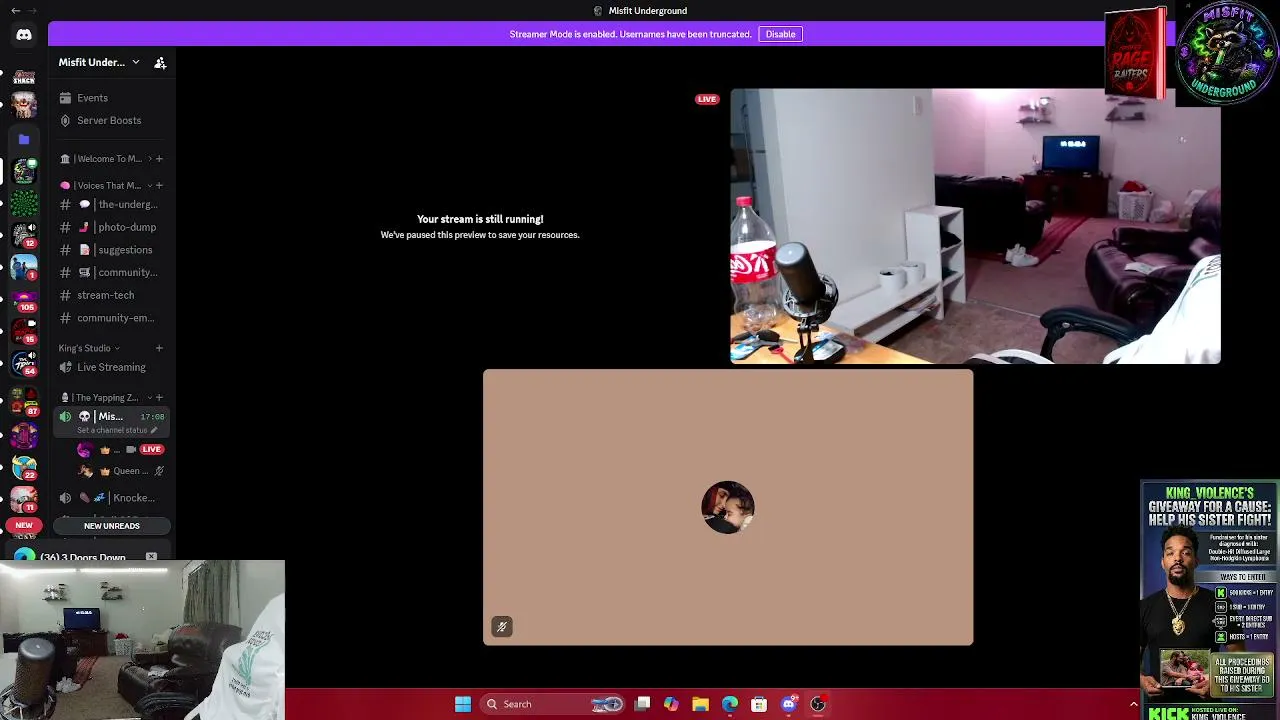The height and width of the screenshot is (720, 1280).
Task: Open File Explorer from the taskbar
Action: (700, 704)
